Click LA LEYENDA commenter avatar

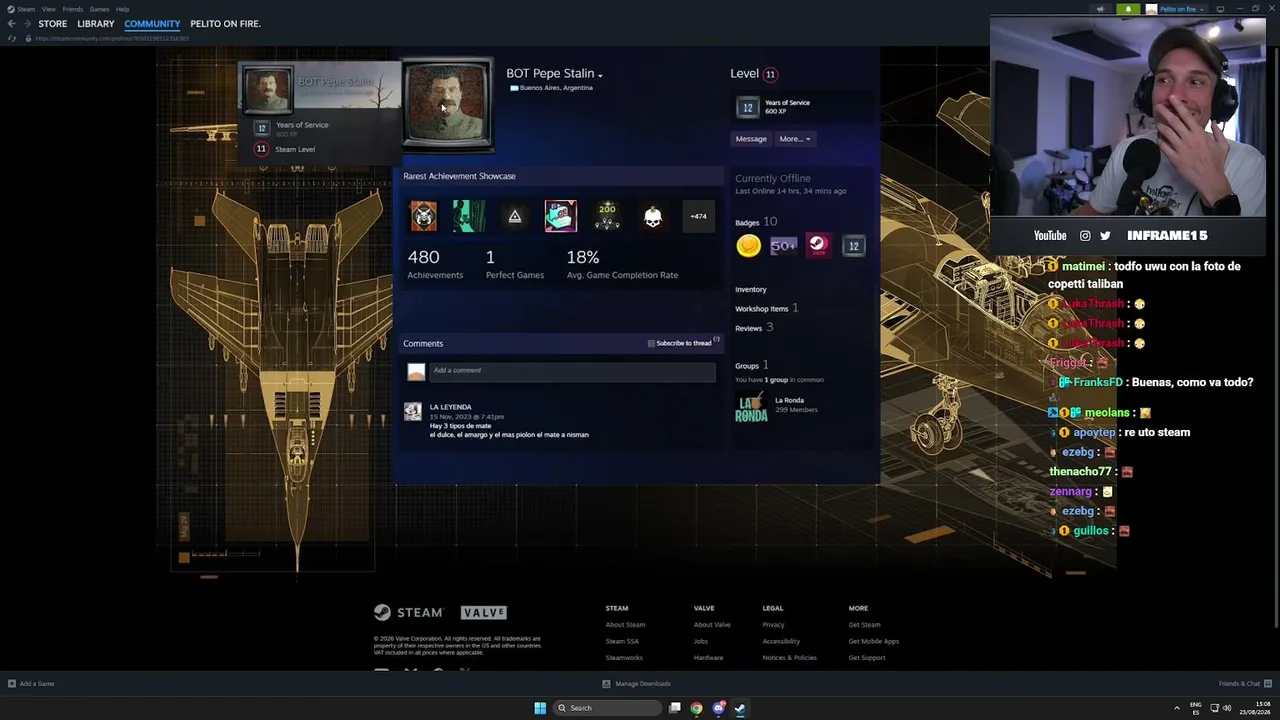[x=413, y=411]
